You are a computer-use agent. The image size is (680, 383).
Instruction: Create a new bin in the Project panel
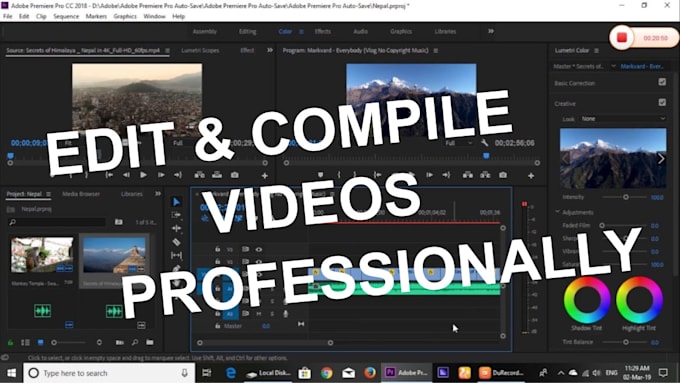(x=150, y=342)
